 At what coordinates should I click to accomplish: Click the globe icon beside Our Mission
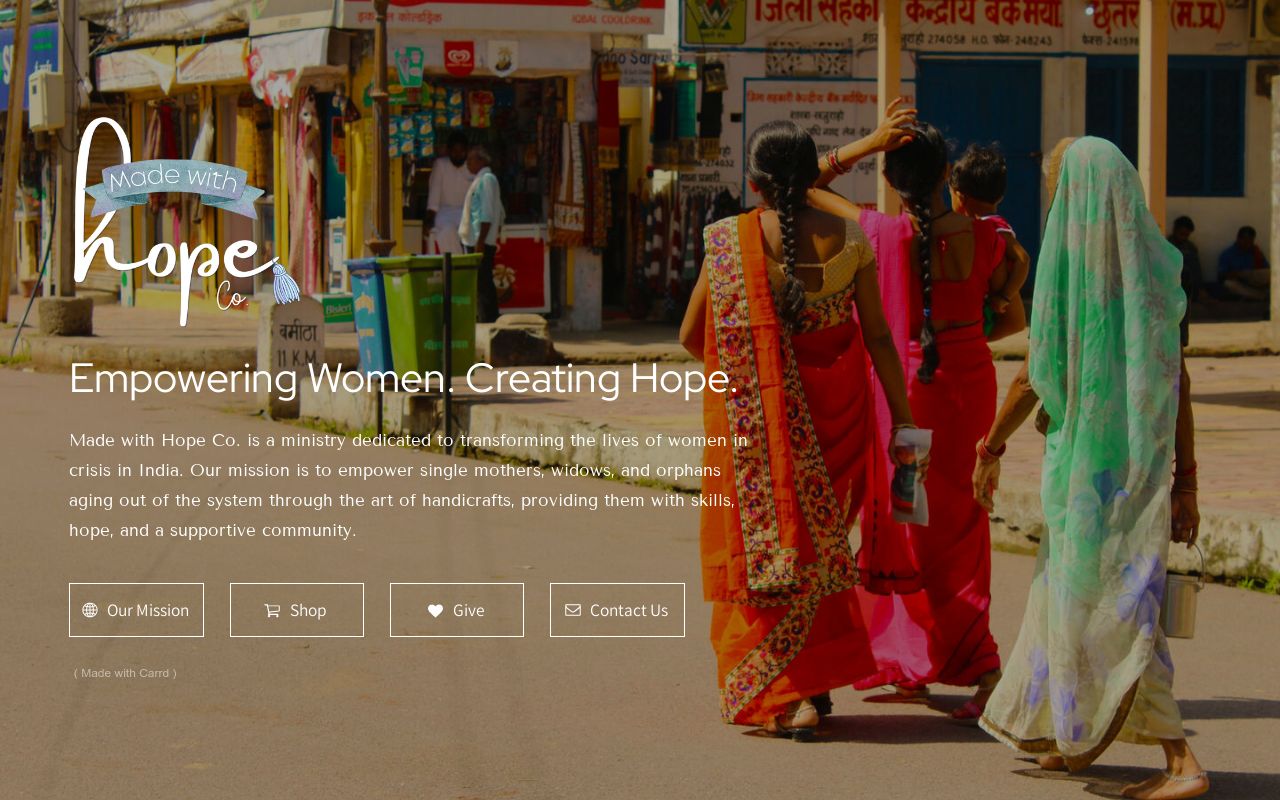[x=90, y=610]
